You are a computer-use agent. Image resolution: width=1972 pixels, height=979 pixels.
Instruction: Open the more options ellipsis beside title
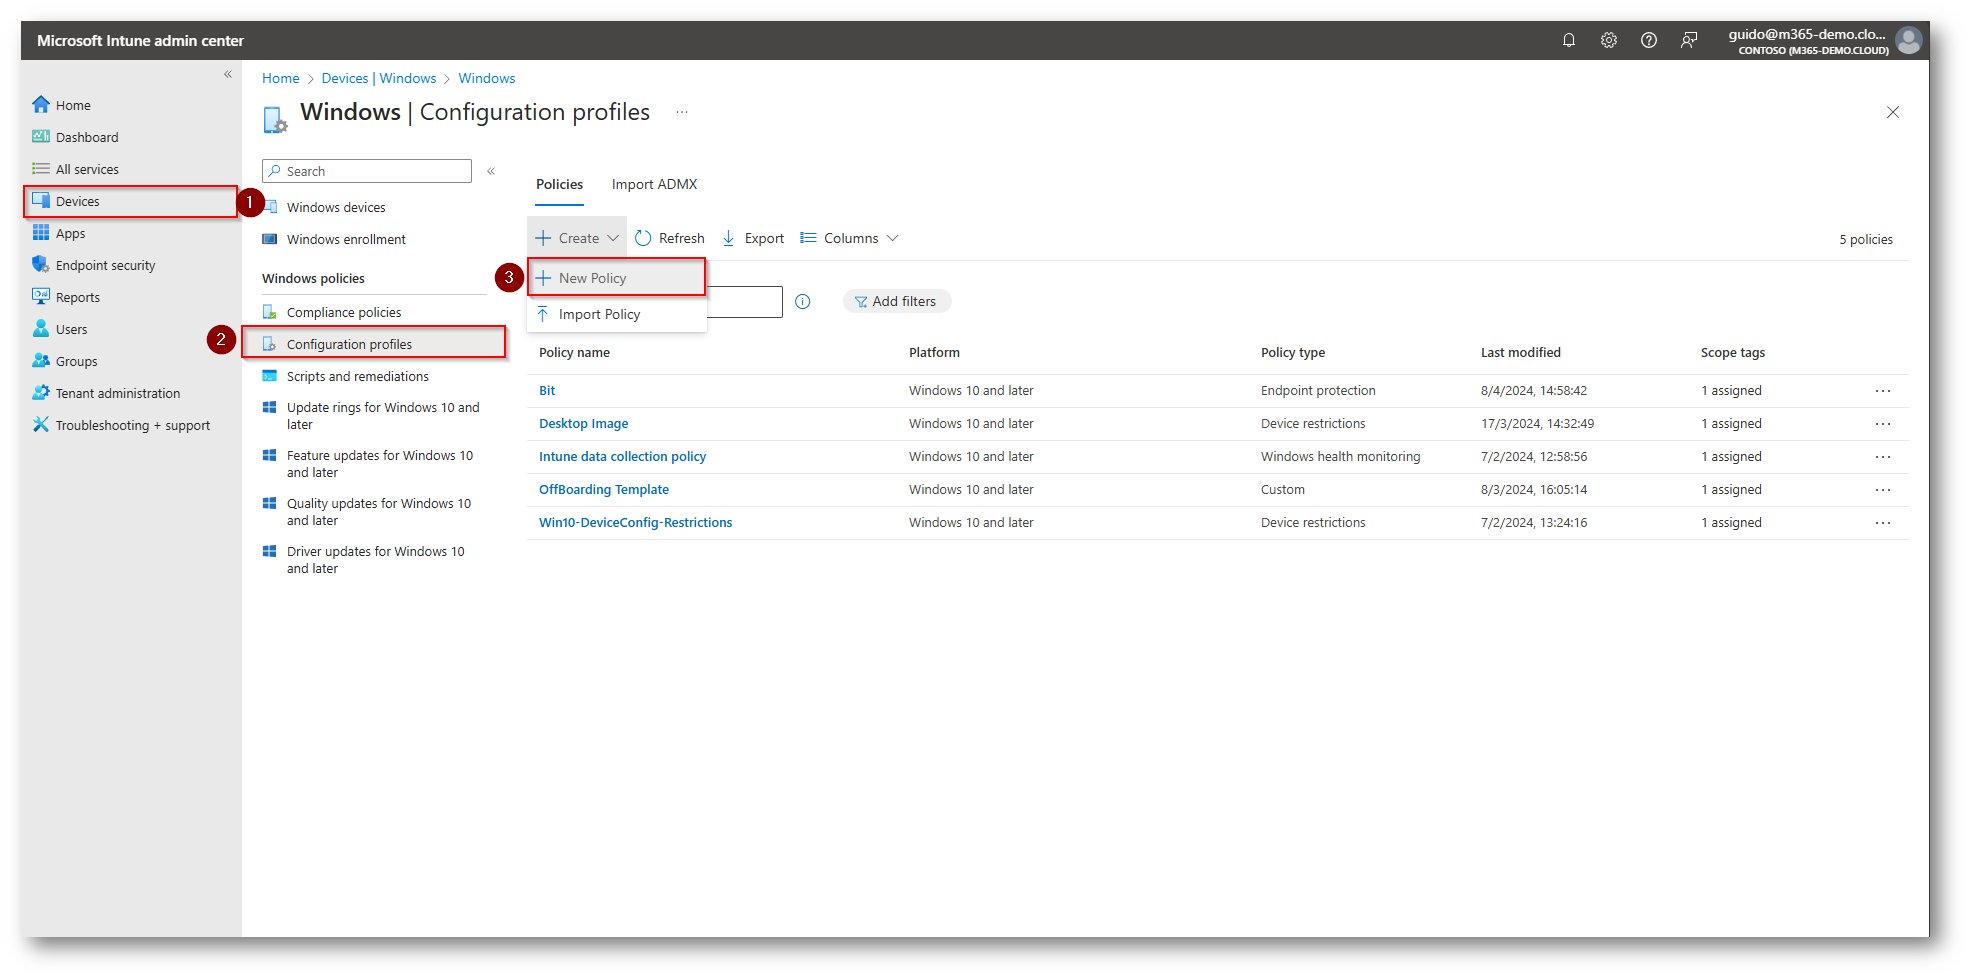[x=682, y=112]
